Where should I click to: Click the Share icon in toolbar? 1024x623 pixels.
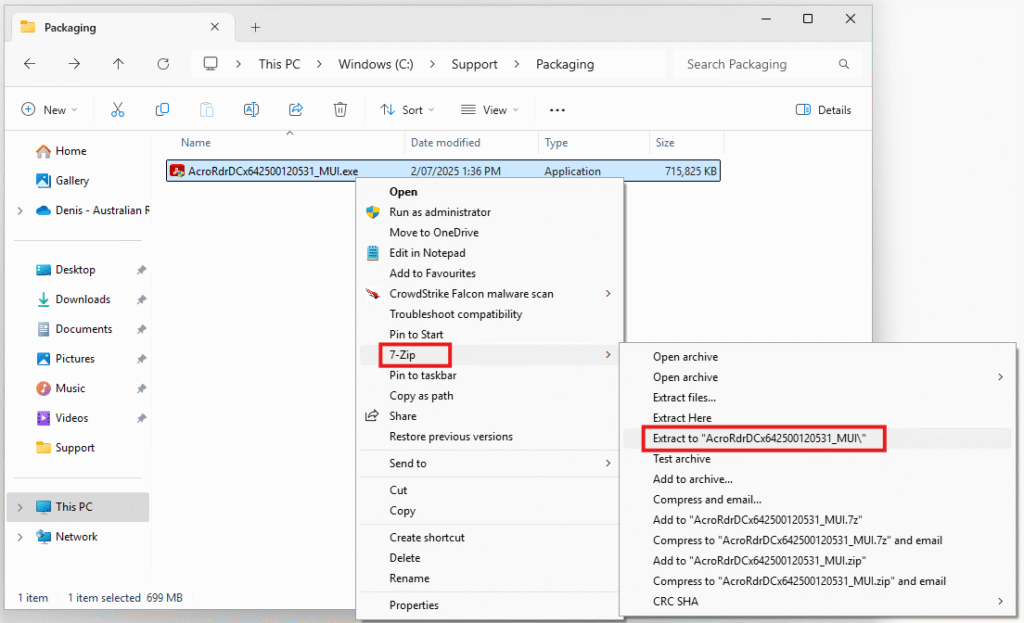(x=296, y=110)
